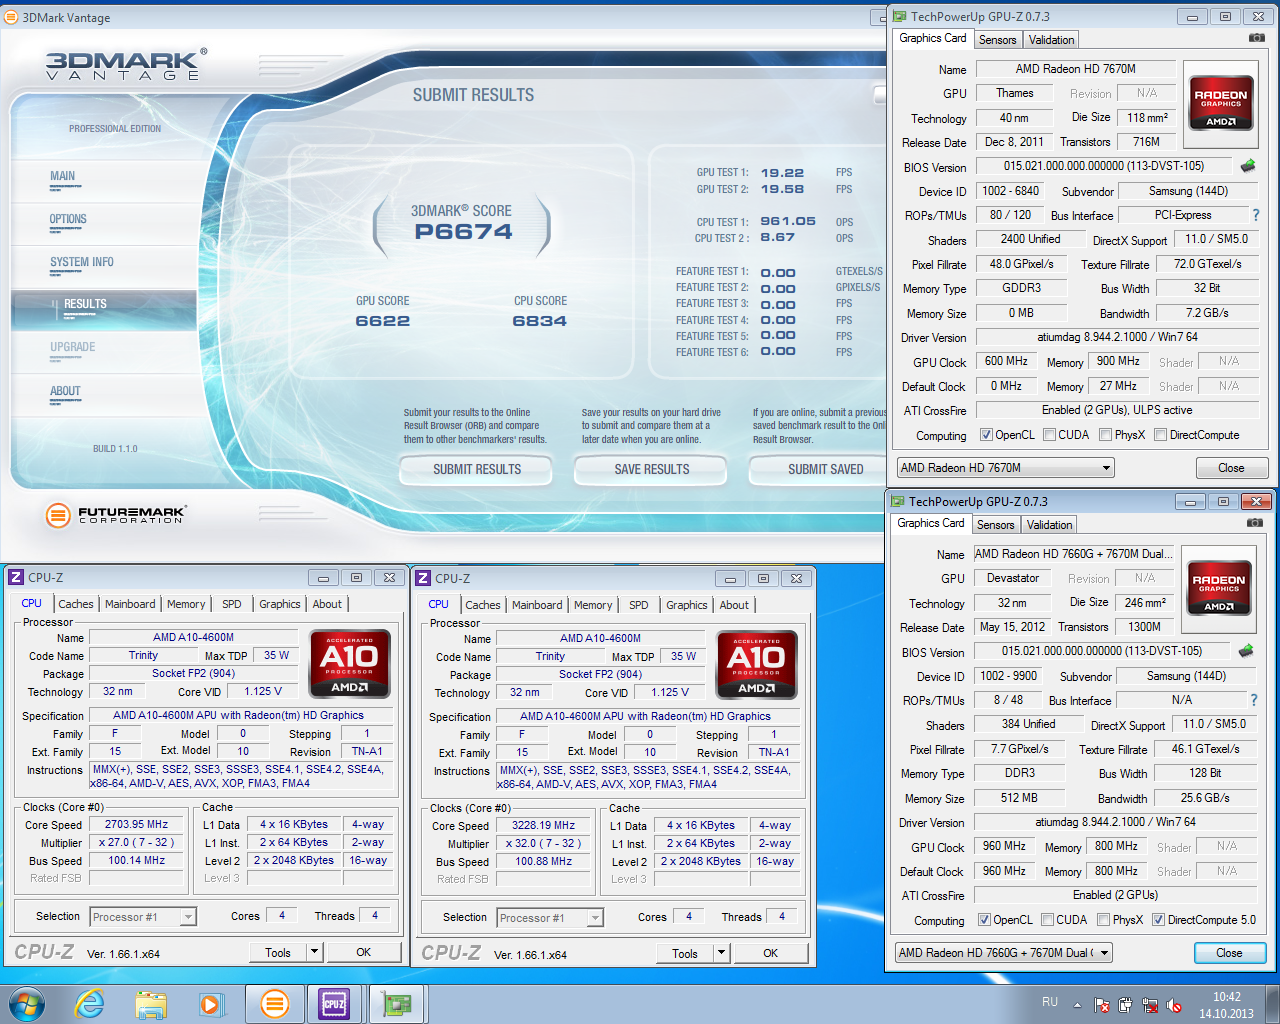Show hidden tray icons arrow
Screen dimensions: 1280x1024
pos(1077,1005)
